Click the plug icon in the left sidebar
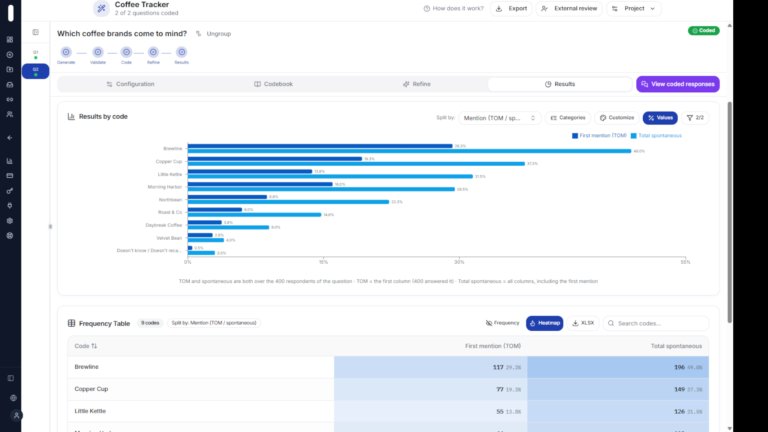 tap(10, 206)
